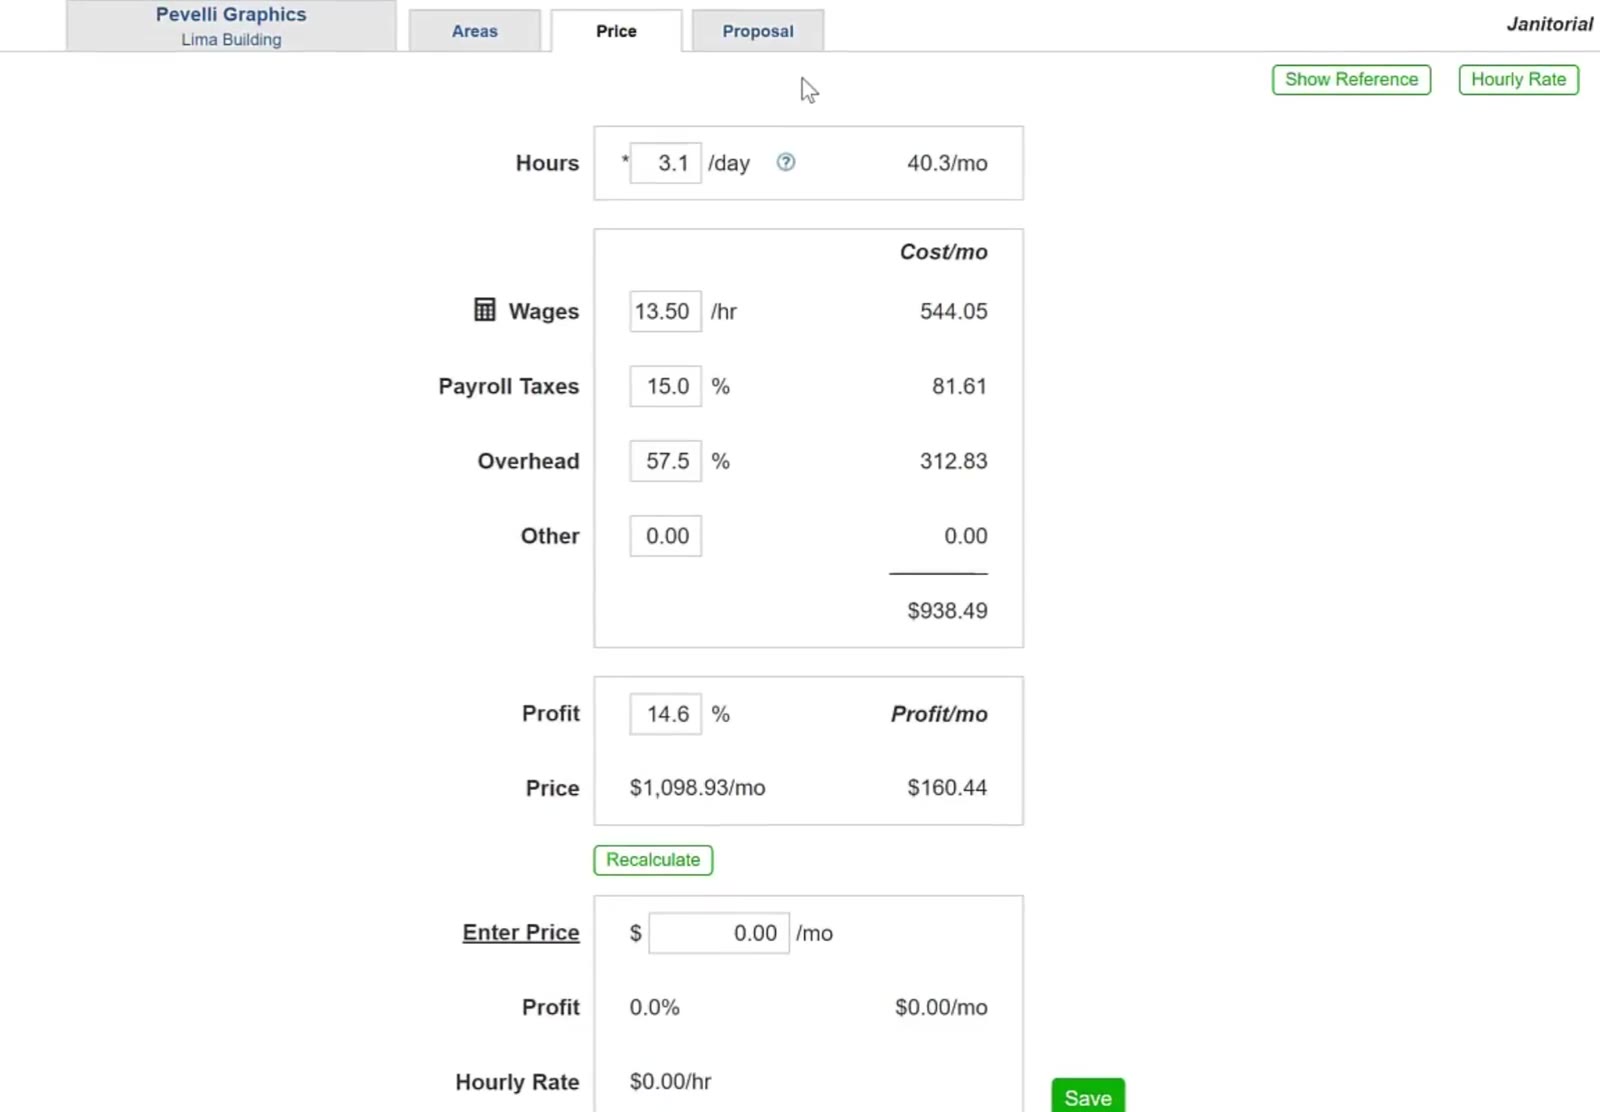
Task: Click the 40.3/mo hours value
Action: (x=947, y=163)
